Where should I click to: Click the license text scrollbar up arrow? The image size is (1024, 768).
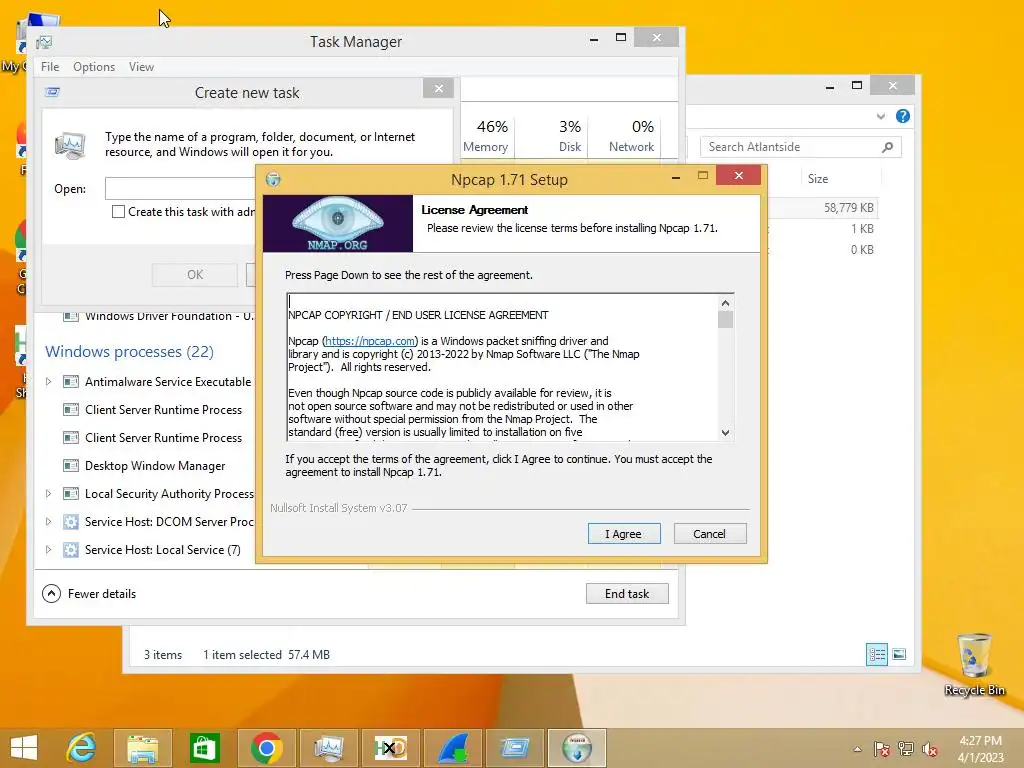726,303
